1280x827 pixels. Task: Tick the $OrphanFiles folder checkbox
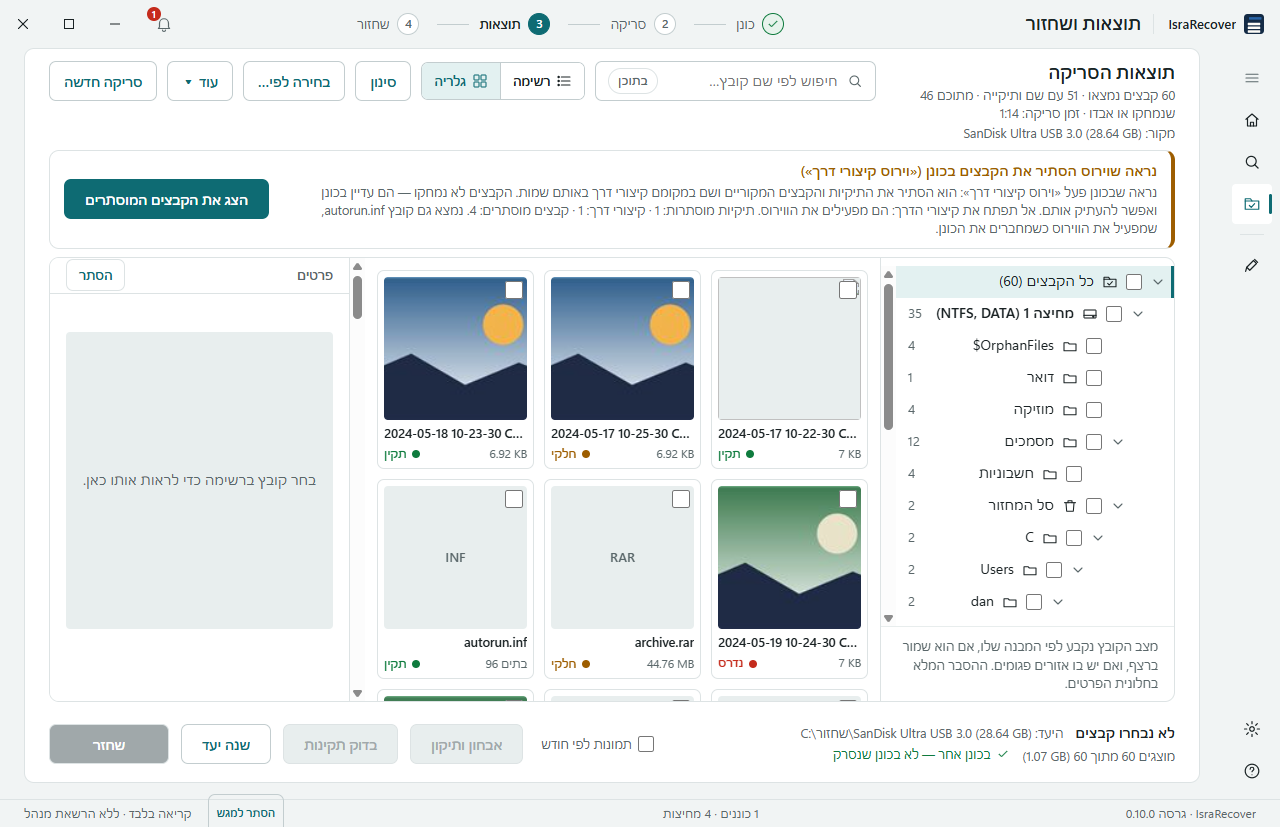tap(1094, 346)
